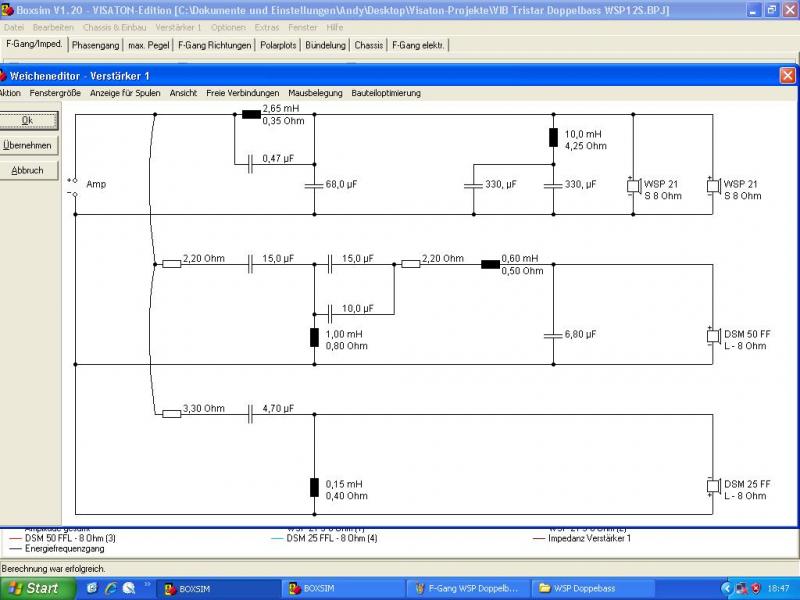Viewport: 800px width, 600px height.
Task: Switch to the Phasengang tab
Action: [x=96, y=45]
